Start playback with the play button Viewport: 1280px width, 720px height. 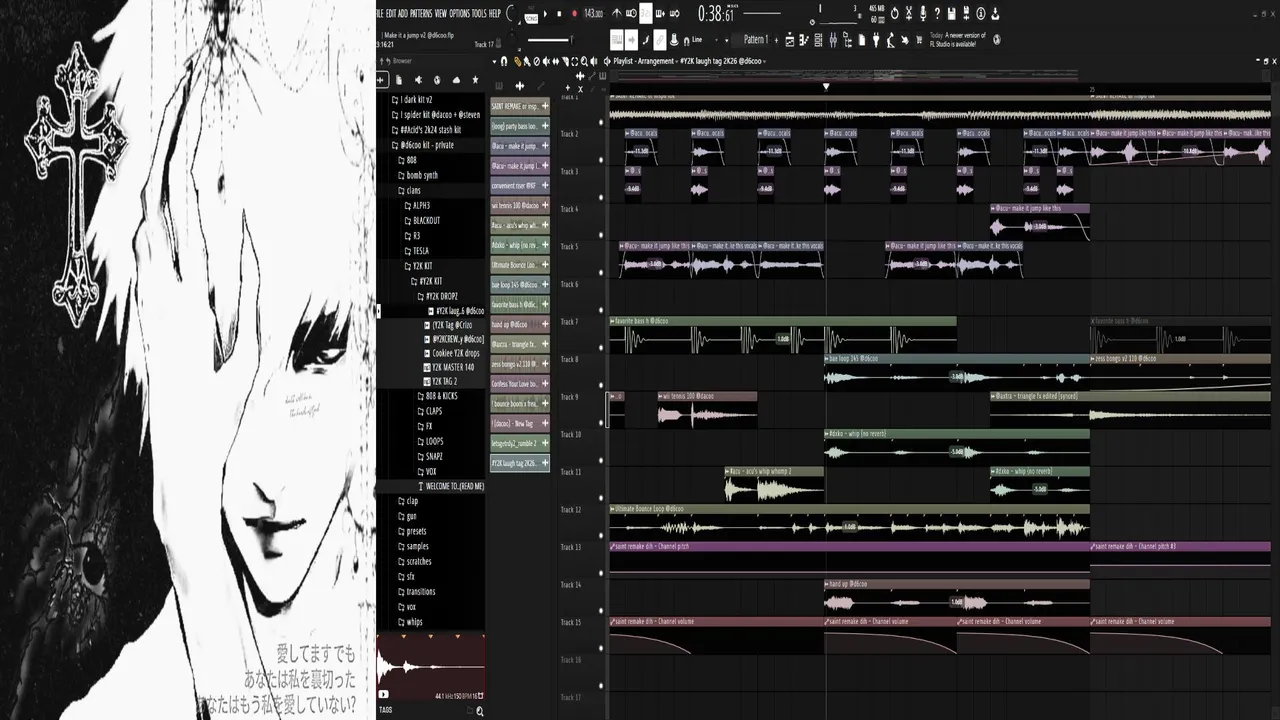(545, 14)
